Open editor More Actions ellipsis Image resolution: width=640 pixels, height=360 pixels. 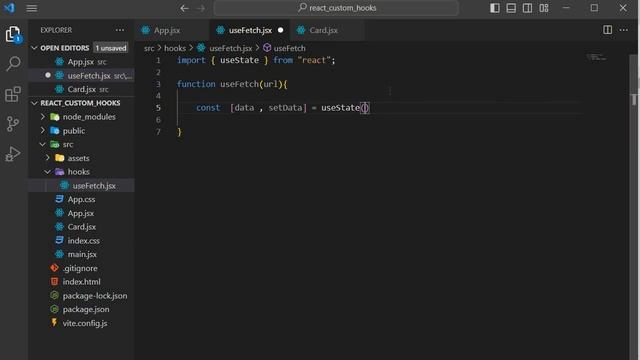pos(624,30)
